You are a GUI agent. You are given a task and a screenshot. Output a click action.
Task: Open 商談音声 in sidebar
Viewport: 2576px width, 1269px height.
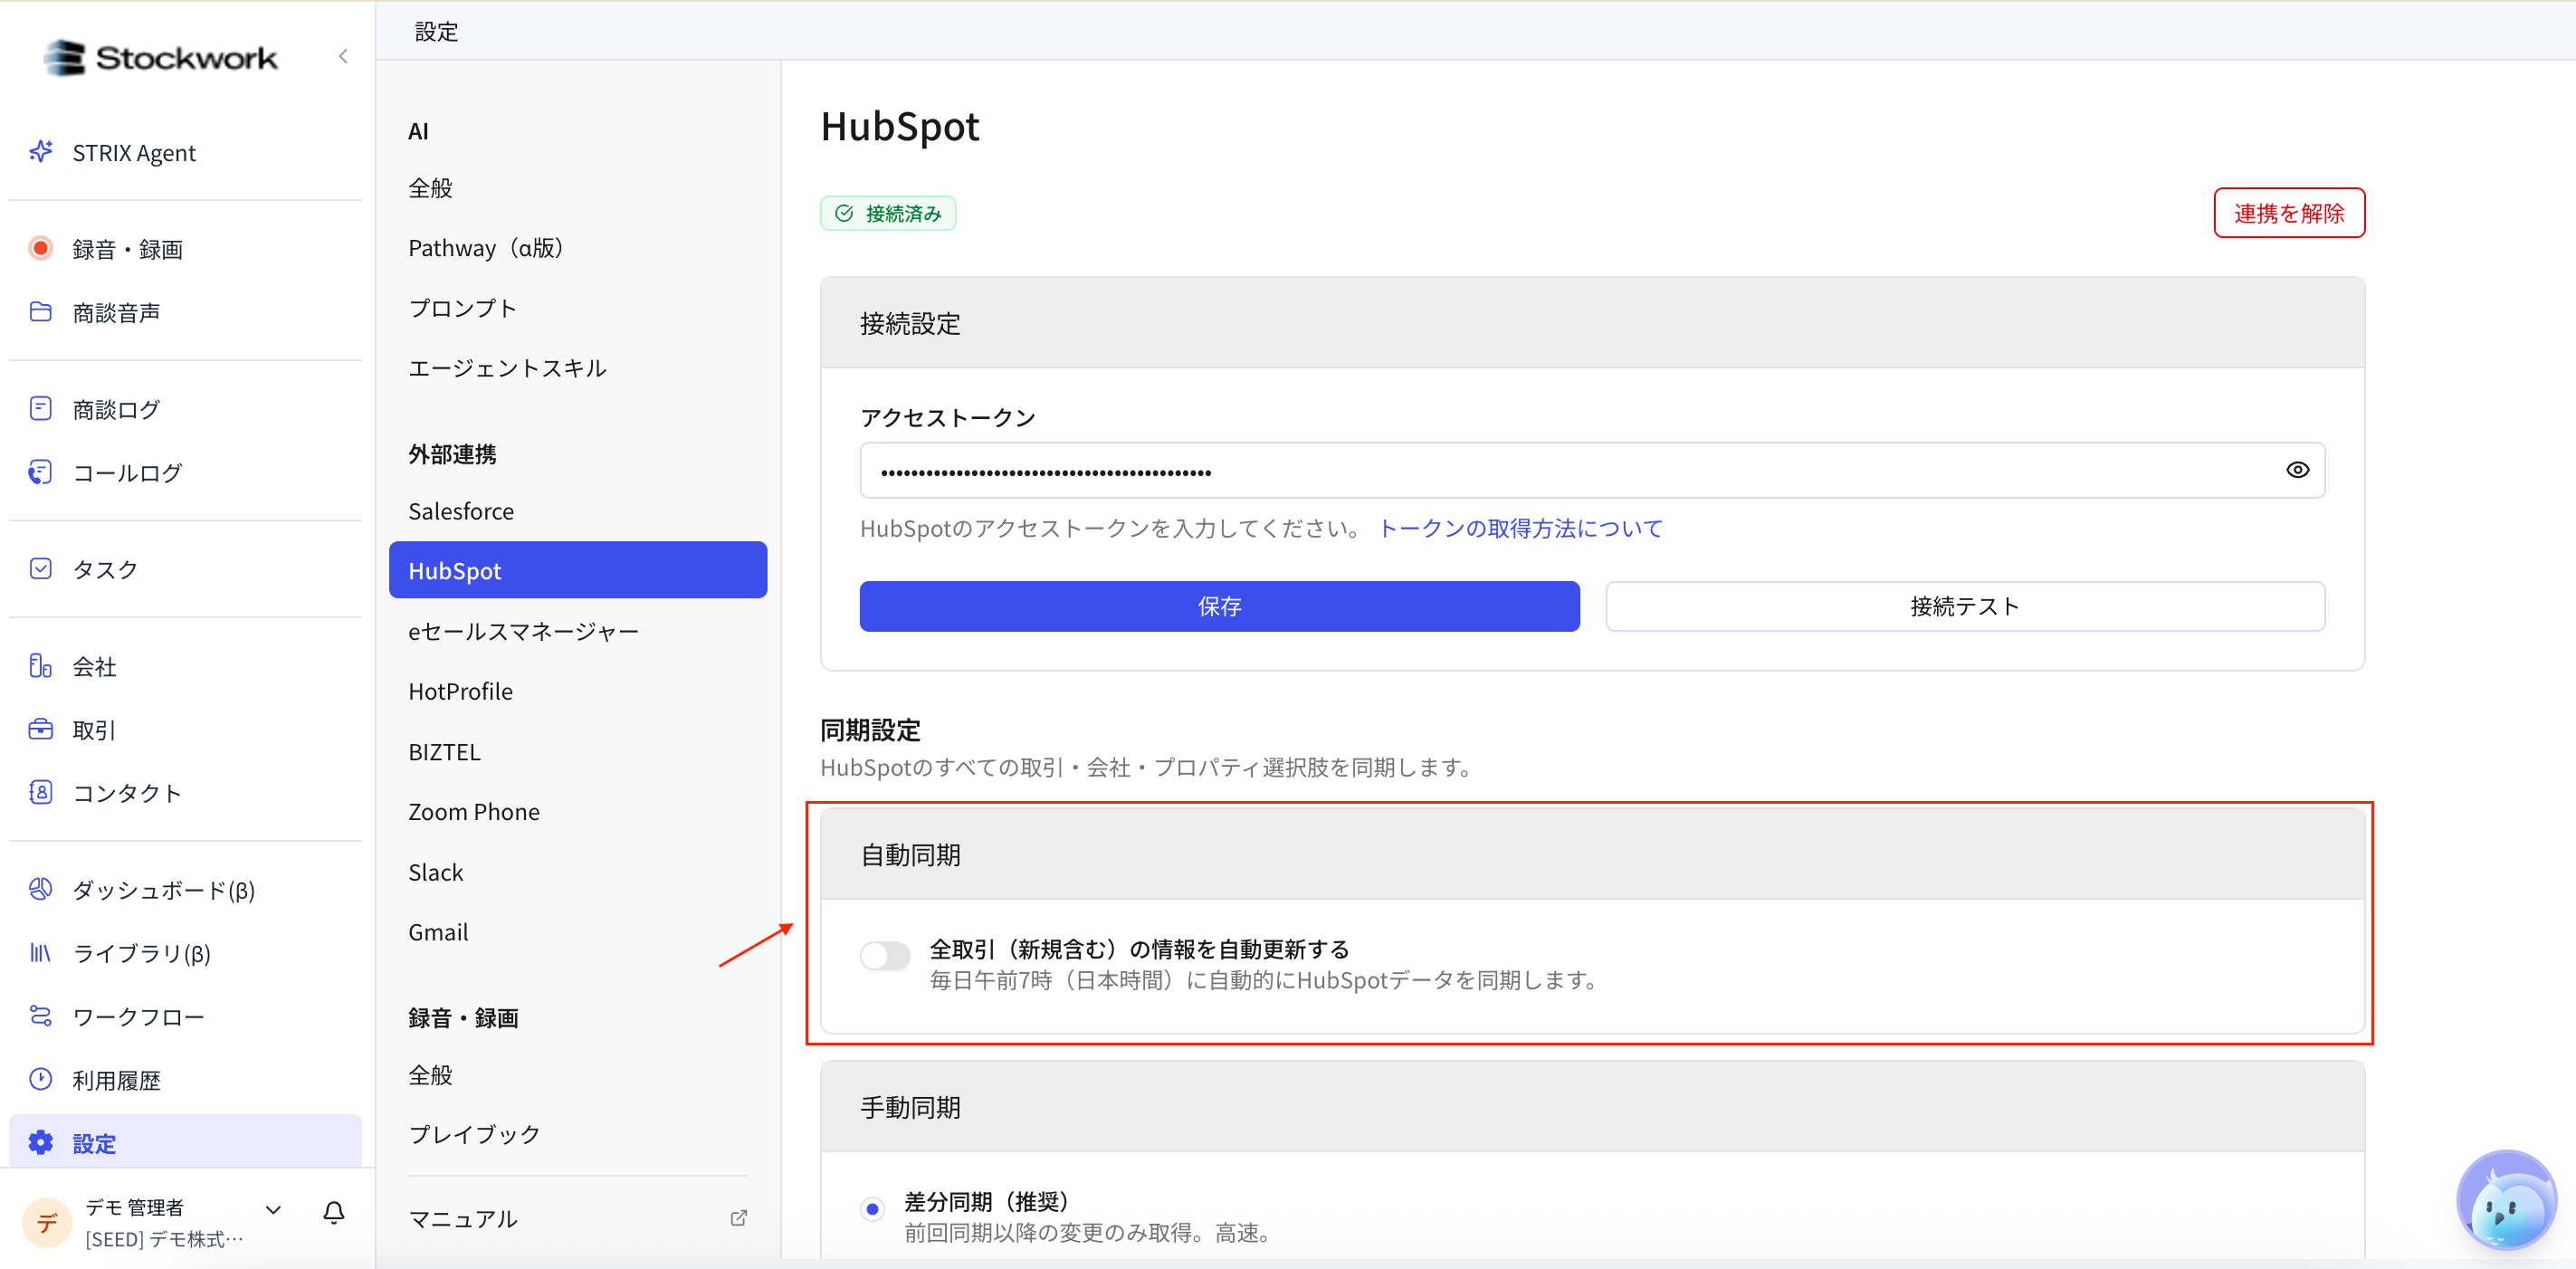coord(186,312)
